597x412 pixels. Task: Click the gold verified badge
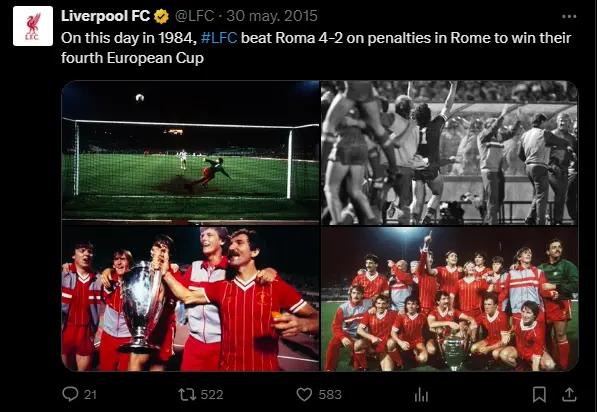161,16
